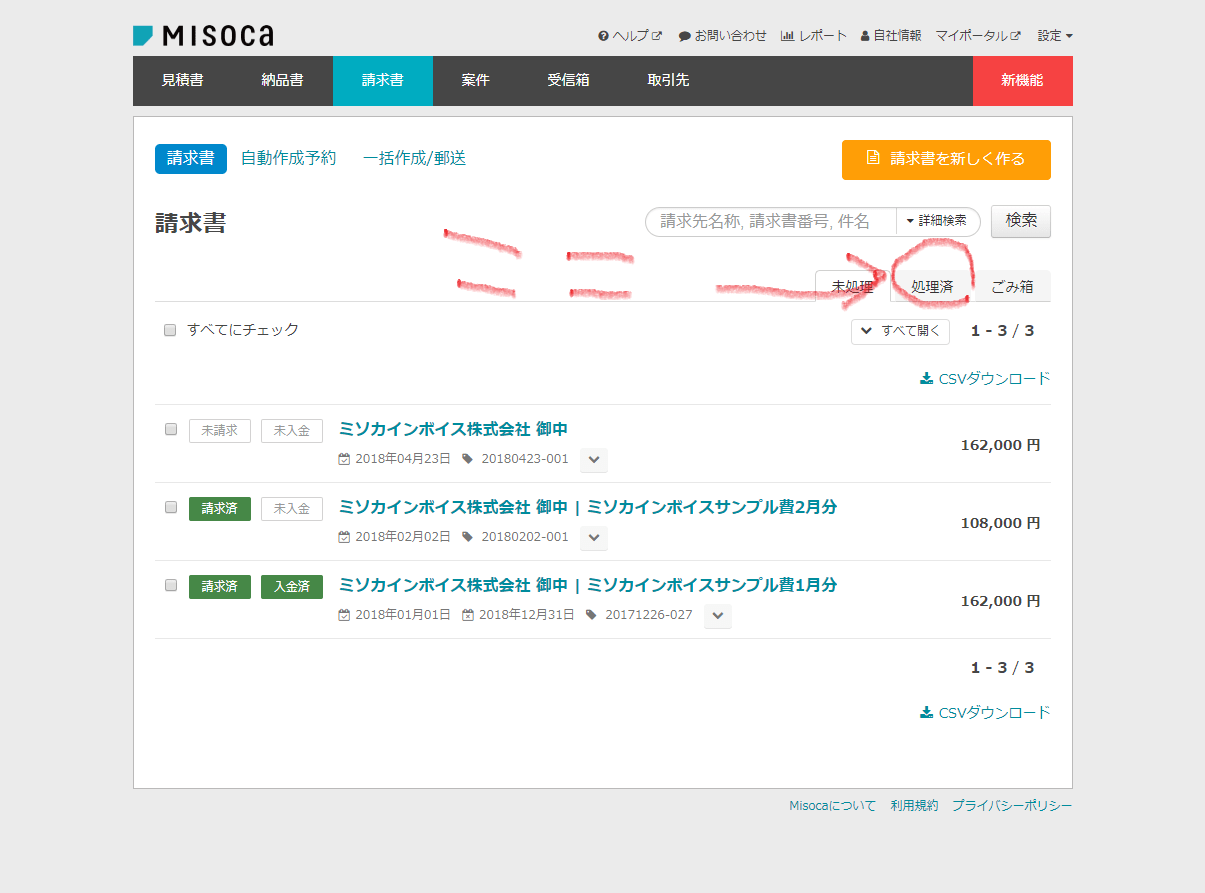This screenshot has height=893, width=1205.
Task: Open the 新機能 button
Action: [x=1022, y=81]
